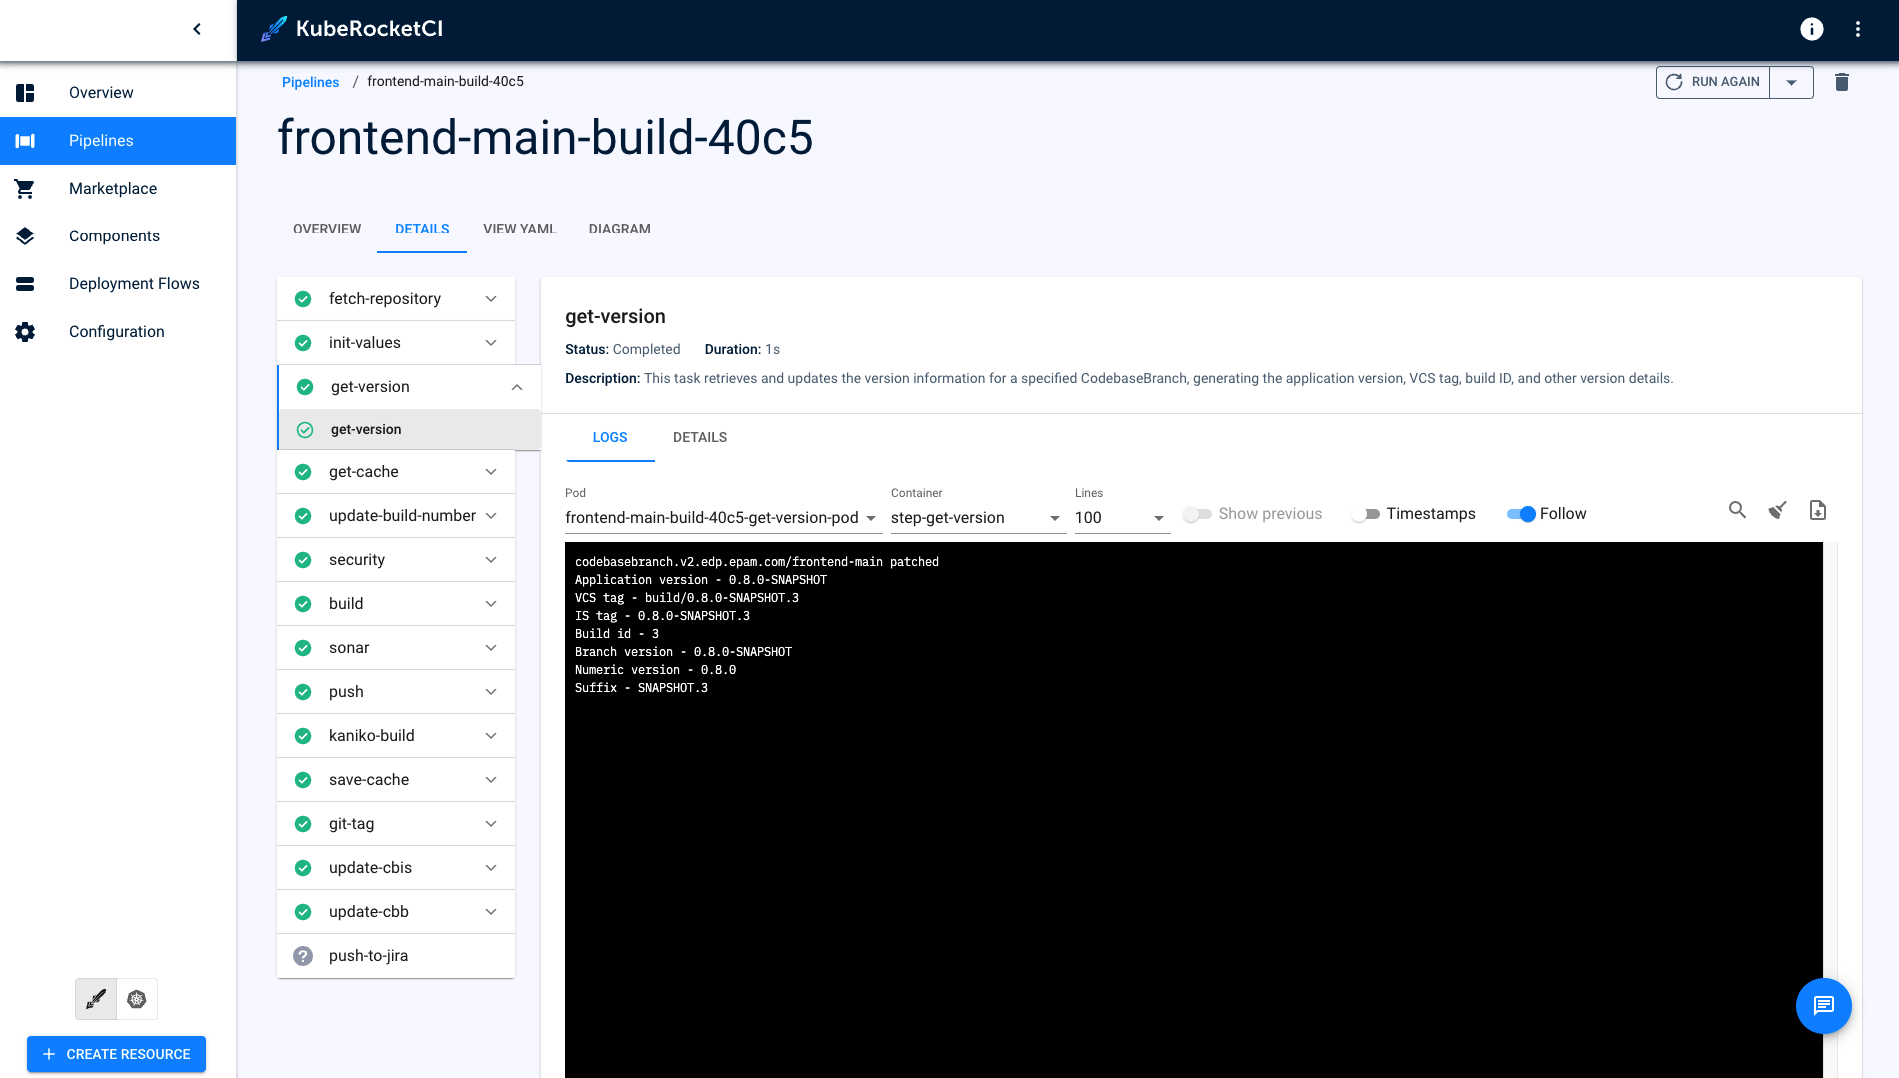Expand the update-cbis task chevron

491,868
